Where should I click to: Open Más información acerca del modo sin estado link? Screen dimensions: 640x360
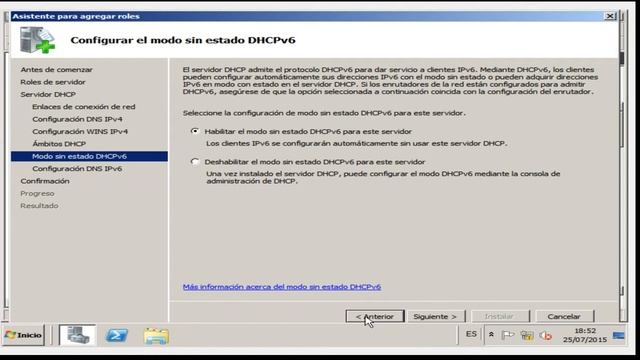[x=282, y=287]
